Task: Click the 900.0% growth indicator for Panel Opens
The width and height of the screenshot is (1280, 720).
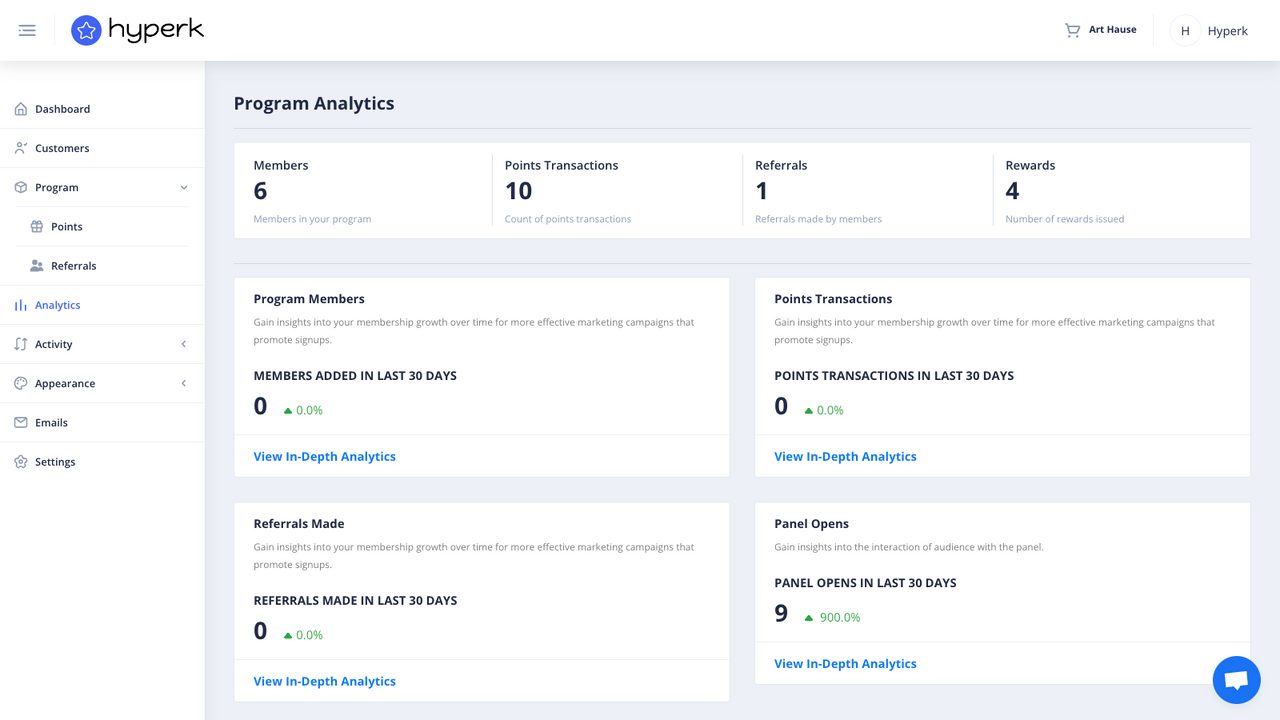Action: pos(834,617)
